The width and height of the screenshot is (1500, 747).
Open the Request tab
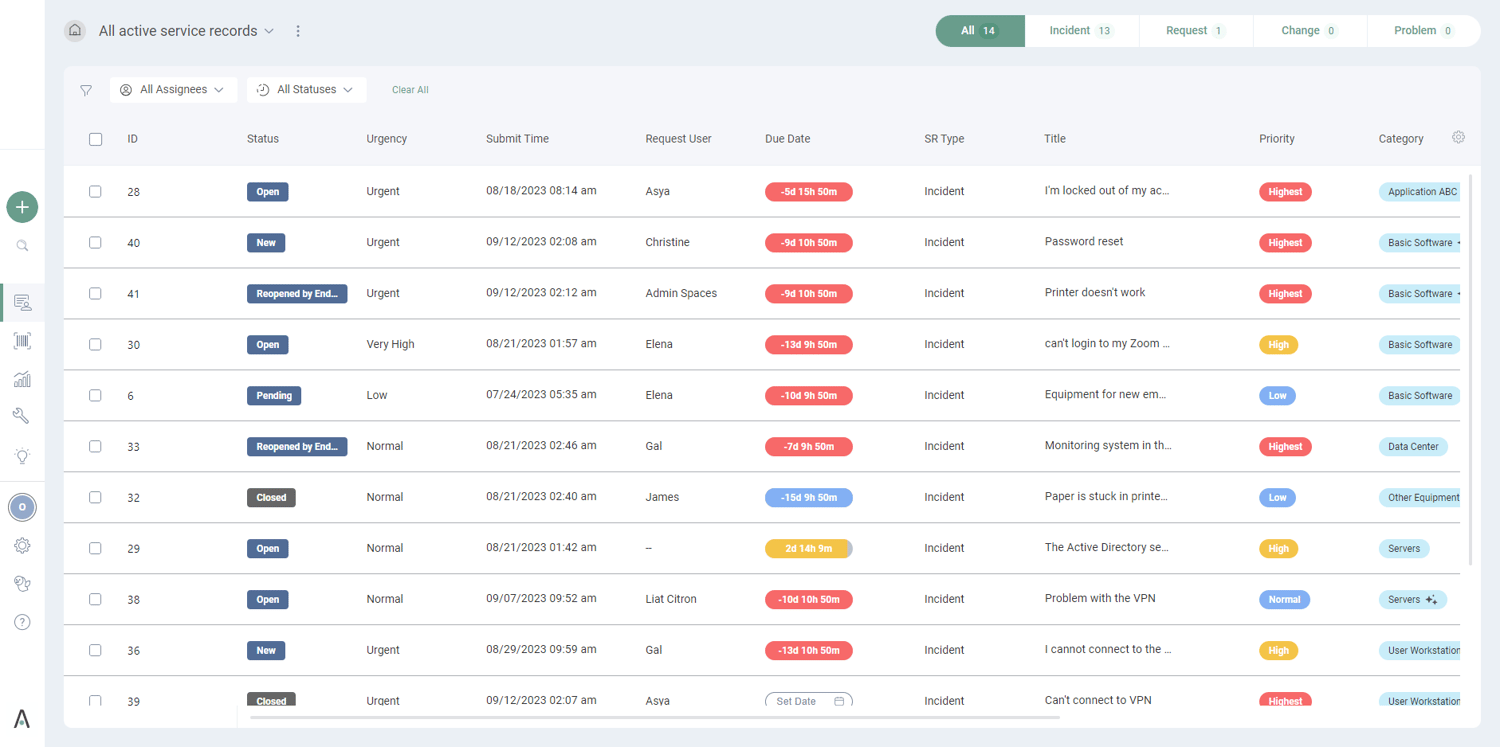[x=1195, y=31]
